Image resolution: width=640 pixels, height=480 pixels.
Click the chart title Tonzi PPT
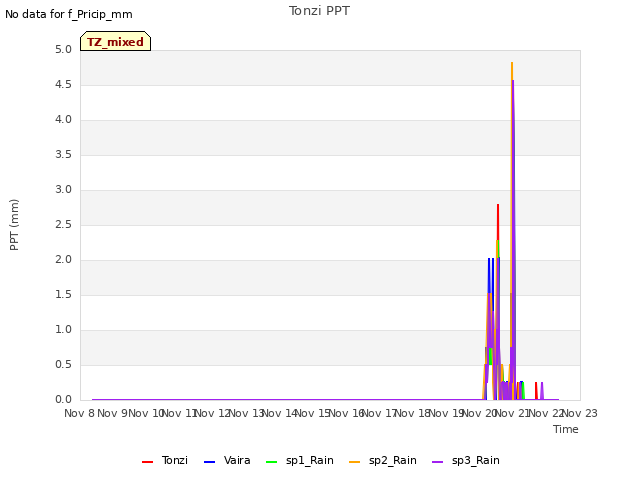pos(319,11)
